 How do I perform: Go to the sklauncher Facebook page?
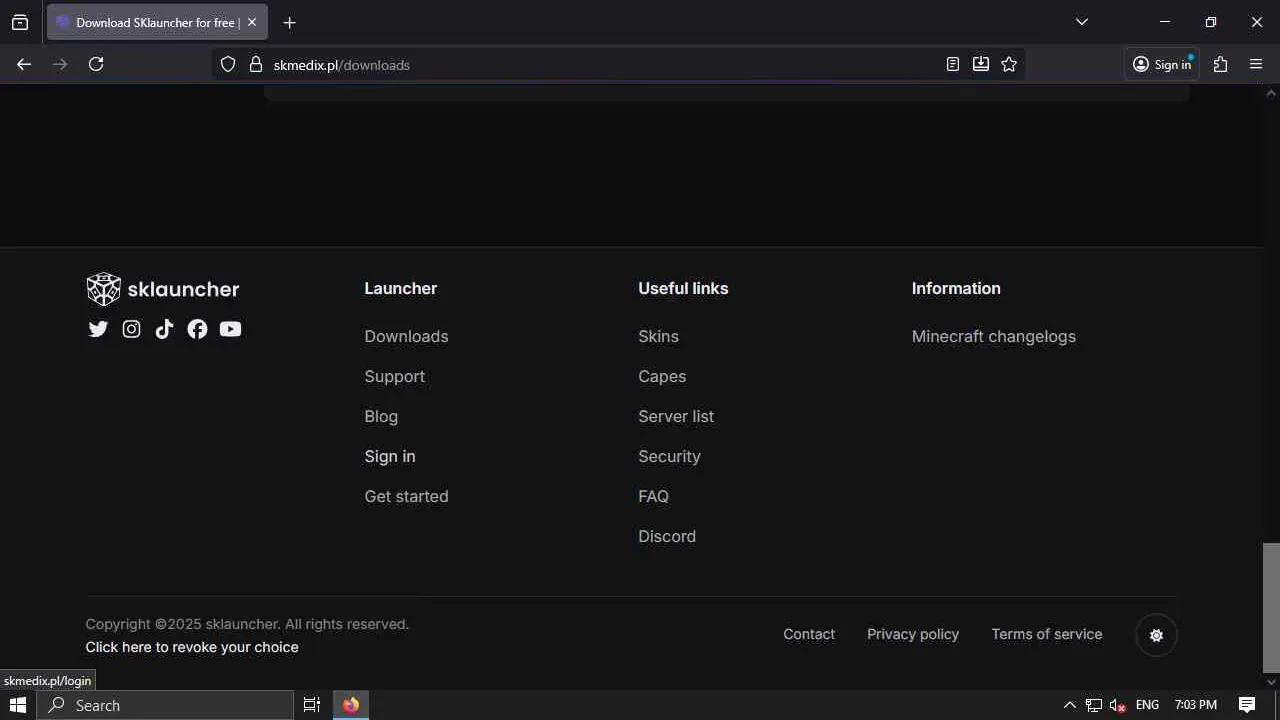pos(197,329)
